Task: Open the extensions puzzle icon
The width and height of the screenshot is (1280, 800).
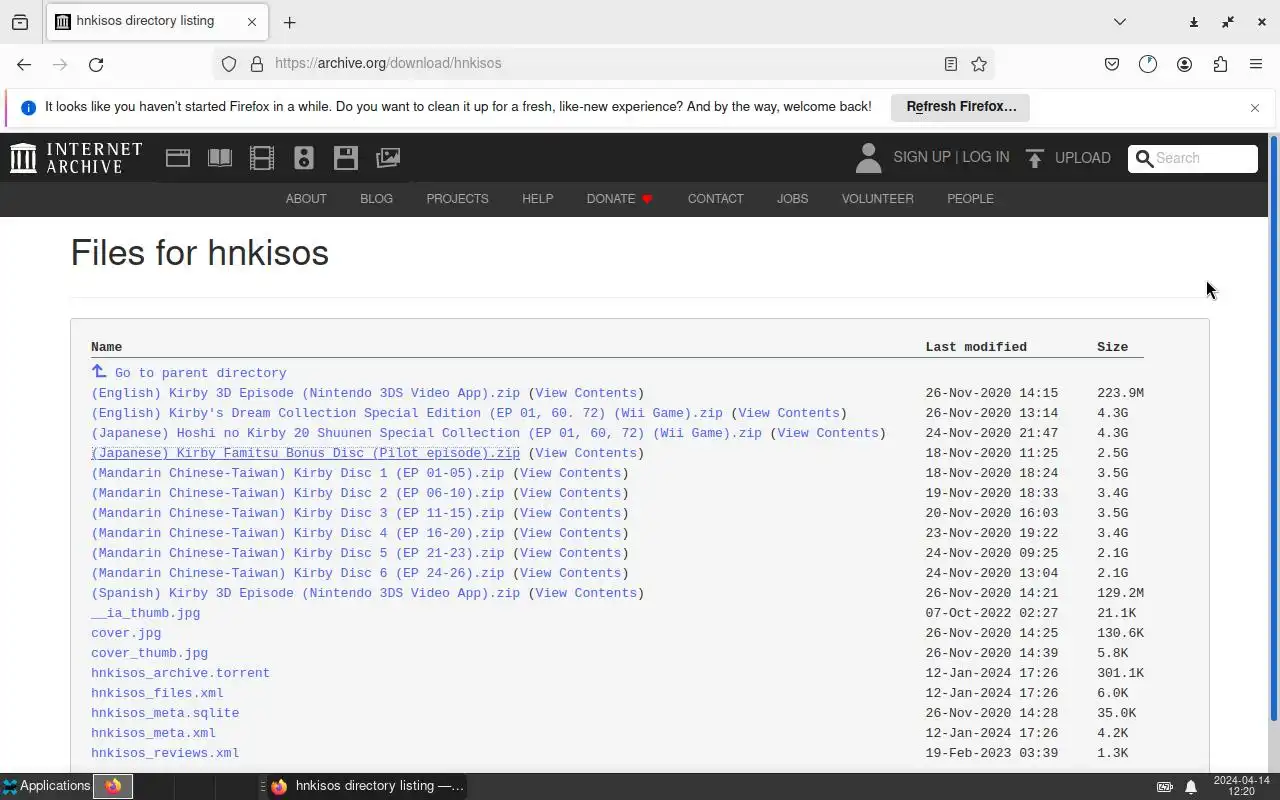Action: click(x=1220, y=64)
